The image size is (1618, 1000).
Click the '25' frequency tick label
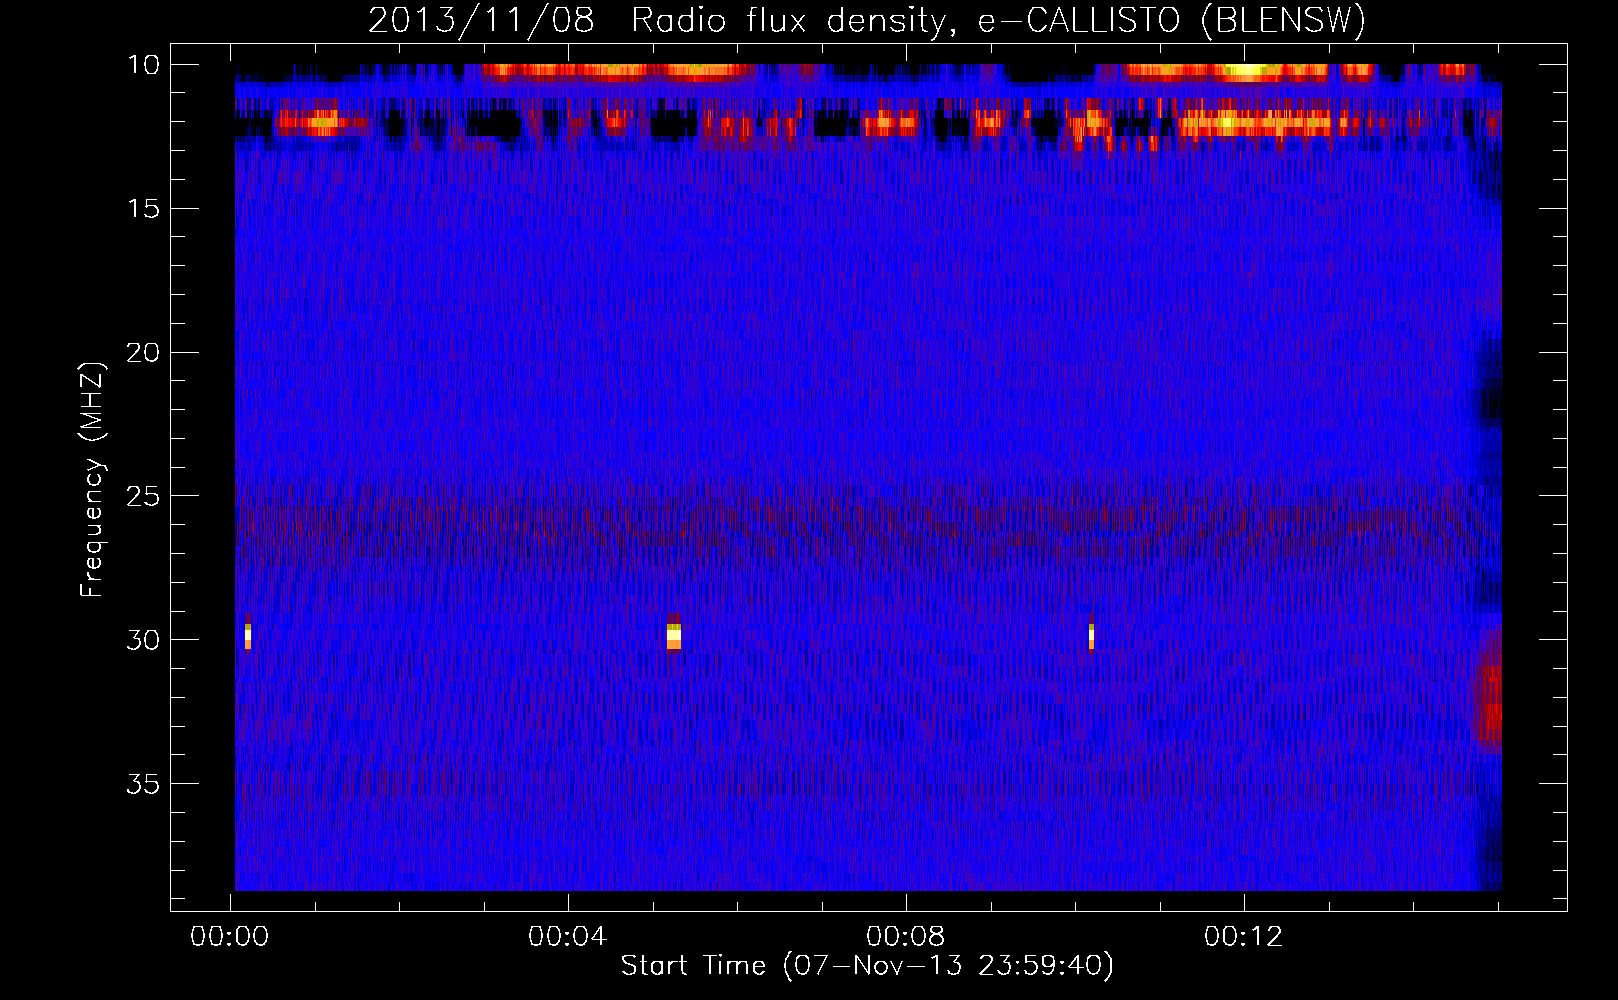pyautogui.click(x=143, y=496)
